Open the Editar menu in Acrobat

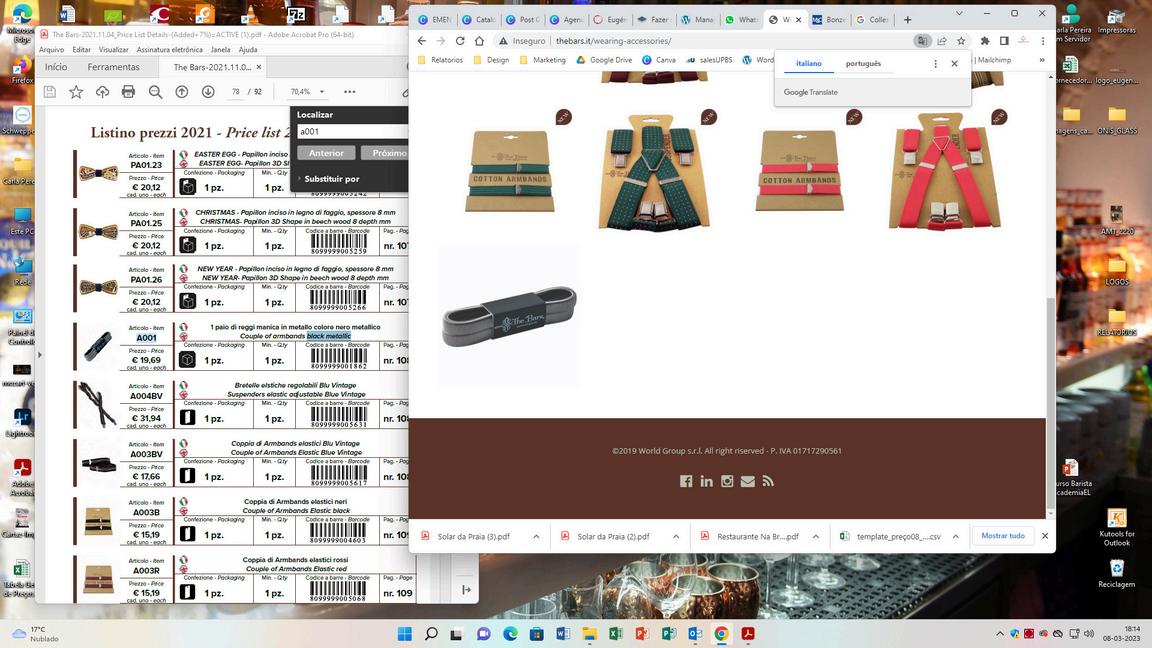(82, 50)
